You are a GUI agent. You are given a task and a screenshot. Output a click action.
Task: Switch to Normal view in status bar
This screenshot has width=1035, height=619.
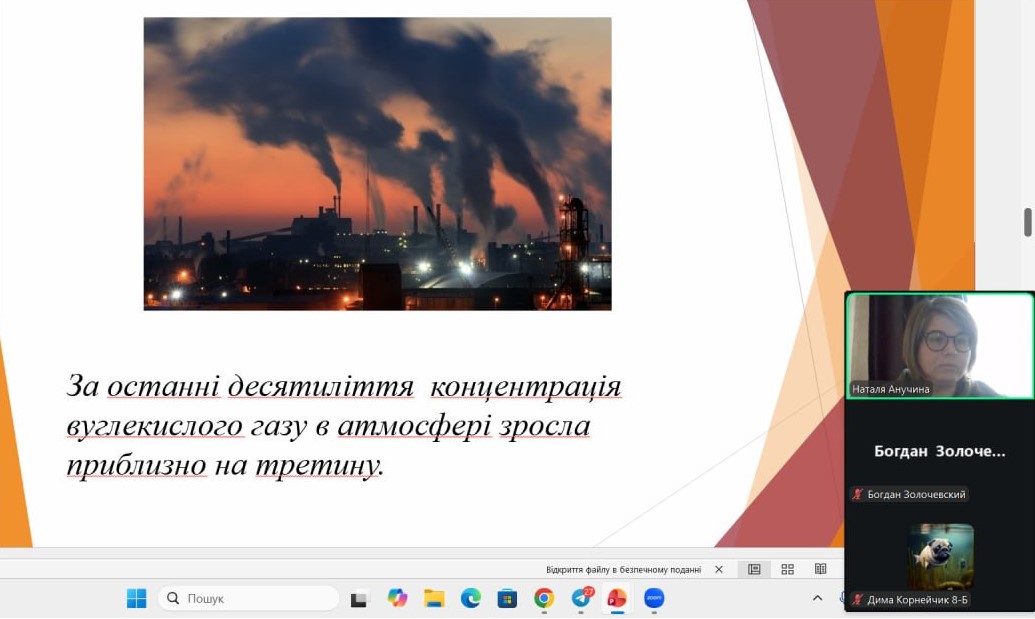point(755,569)
